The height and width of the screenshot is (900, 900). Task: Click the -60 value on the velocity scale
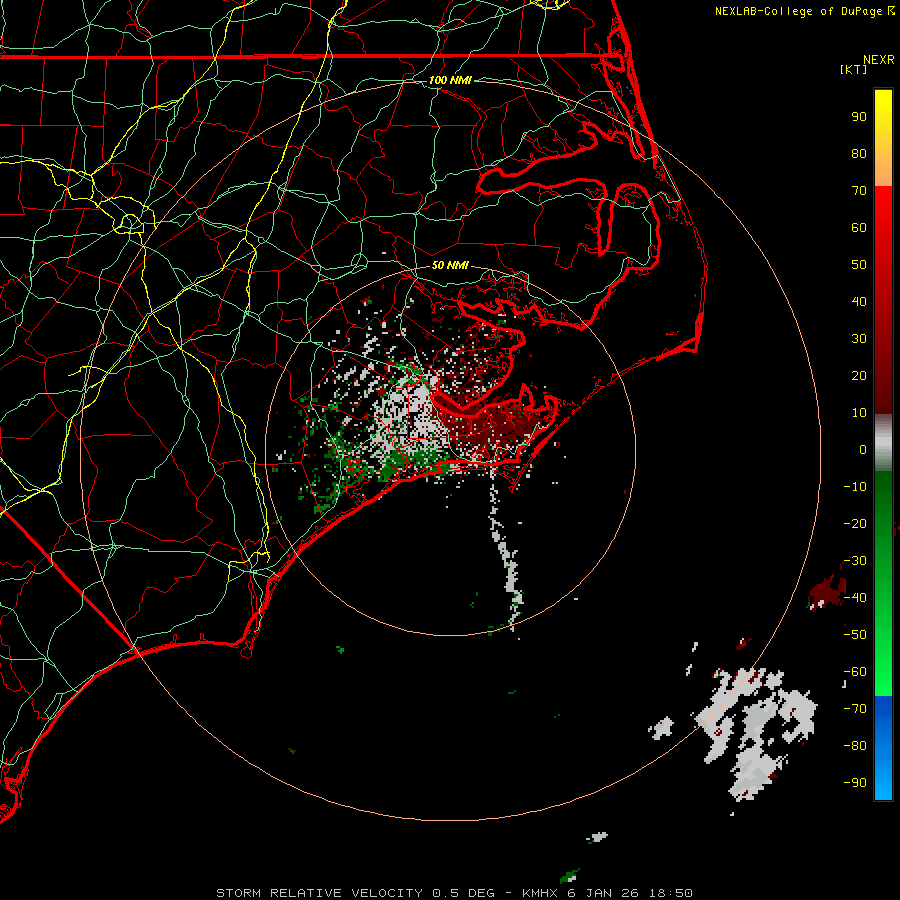coord(855,672)
